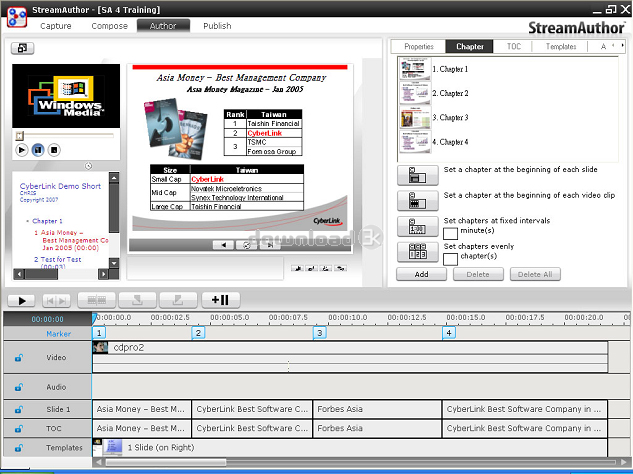633x474 pixels.
Task: Switch to the Templates panel tab
Action: click(561, 46)
